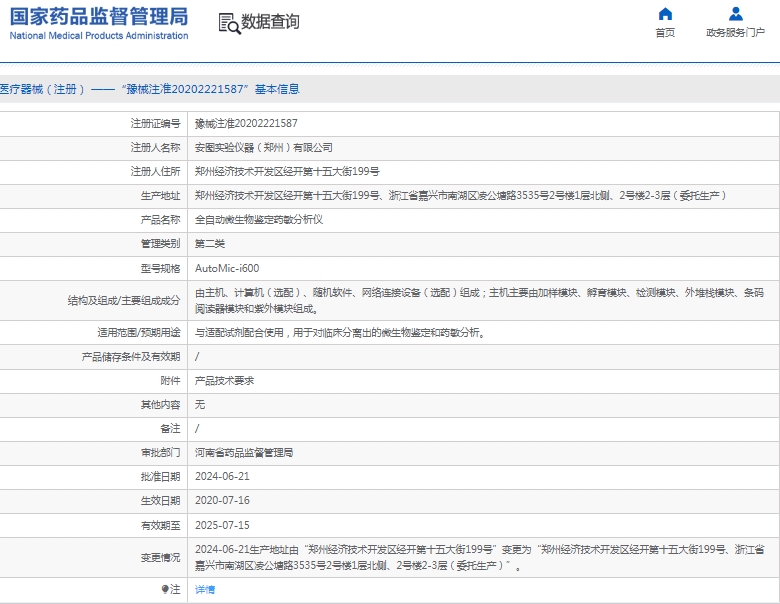Select the 无 value
The image size is (780, 604).
pos(199,404)
